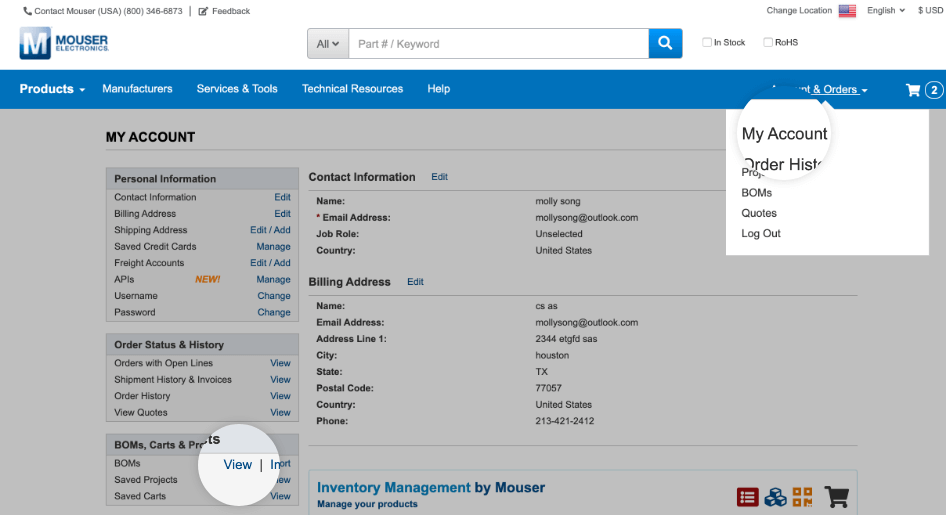This screenshot has width=946, height=521.
Task: Tick the RoHS checkbox
Action: click(768, 43)
